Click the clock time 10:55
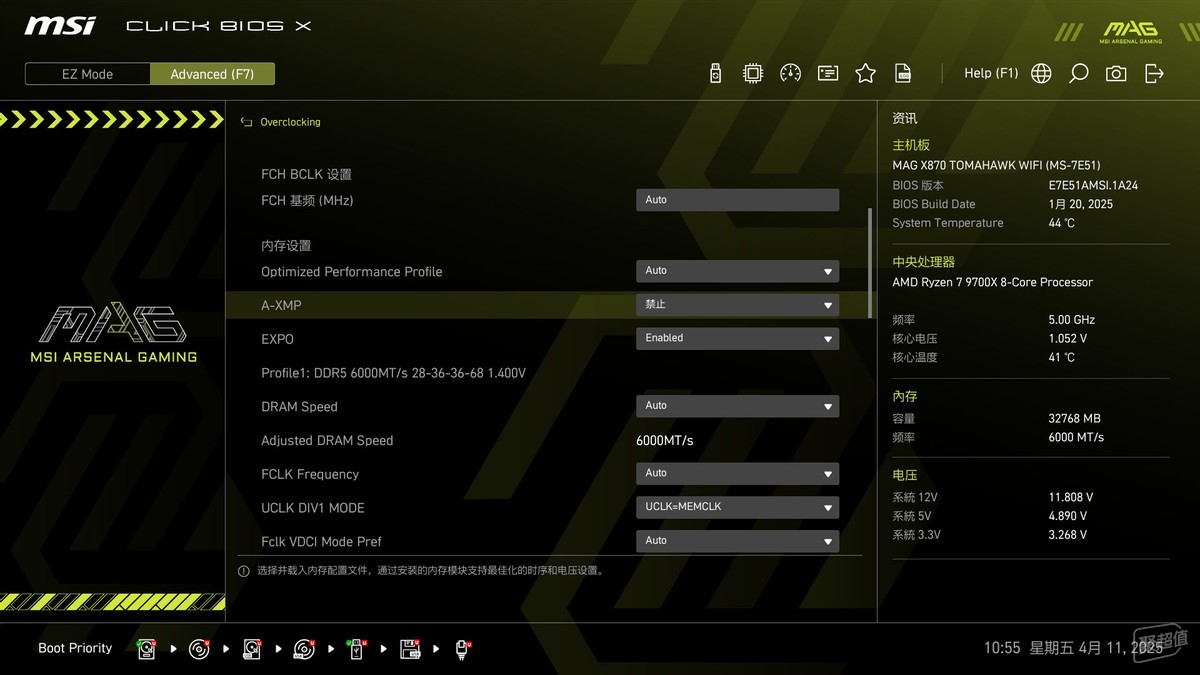This screenshot has width=1200, height=675. point(1002,648)
